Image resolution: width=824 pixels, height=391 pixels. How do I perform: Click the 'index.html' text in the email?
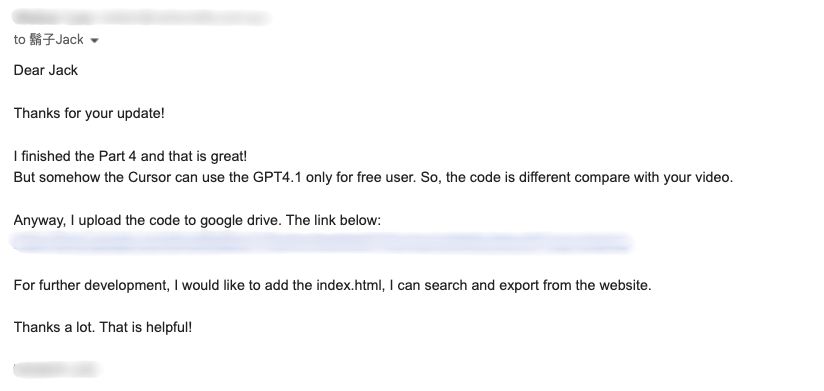pyautogui.click(x=349, y=285)
